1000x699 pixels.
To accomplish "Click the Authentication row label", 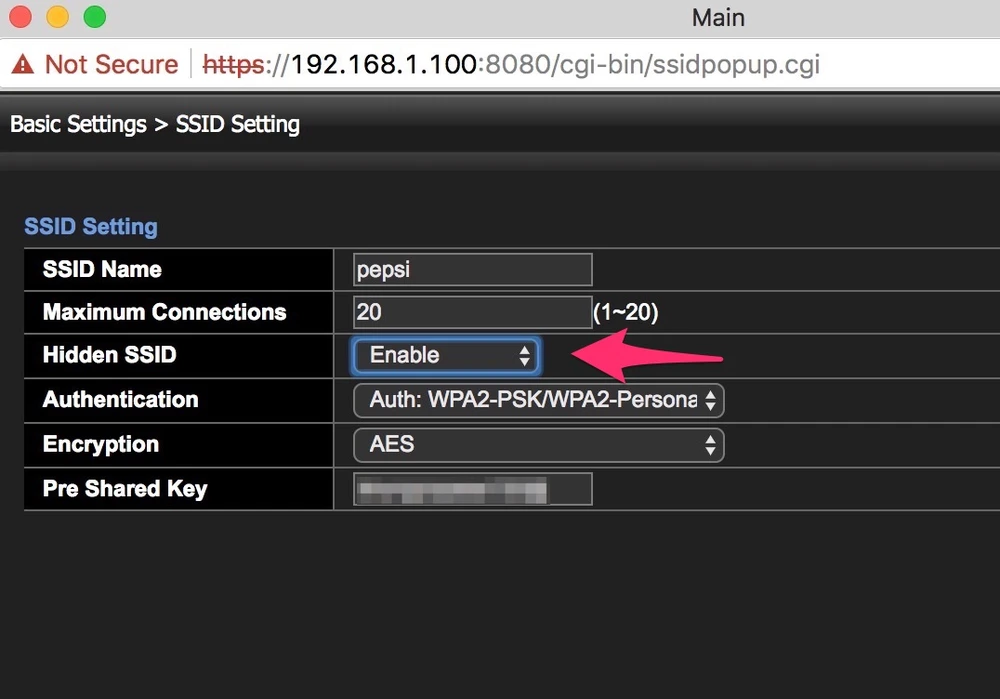I will [120, 400].
